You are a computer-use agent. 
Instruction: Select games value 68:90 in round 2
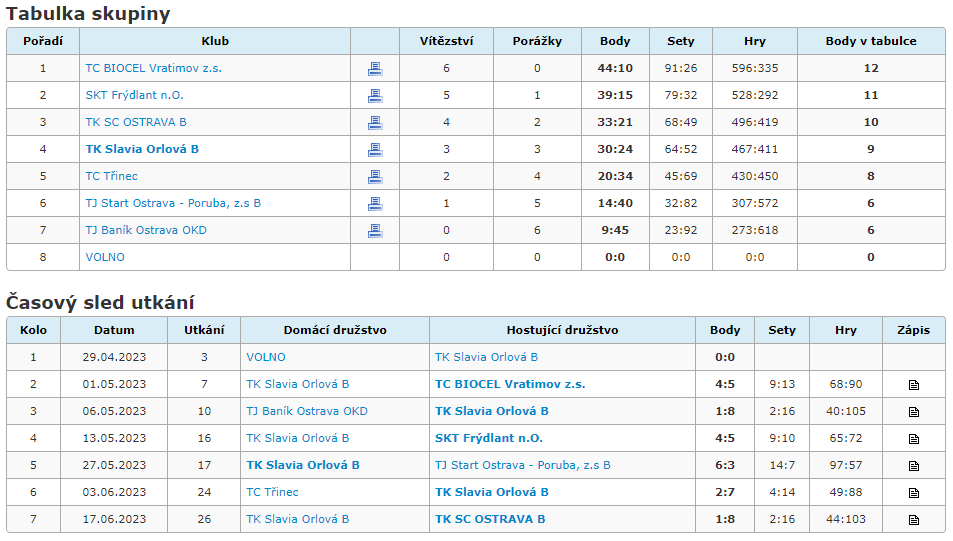[845, 384]
